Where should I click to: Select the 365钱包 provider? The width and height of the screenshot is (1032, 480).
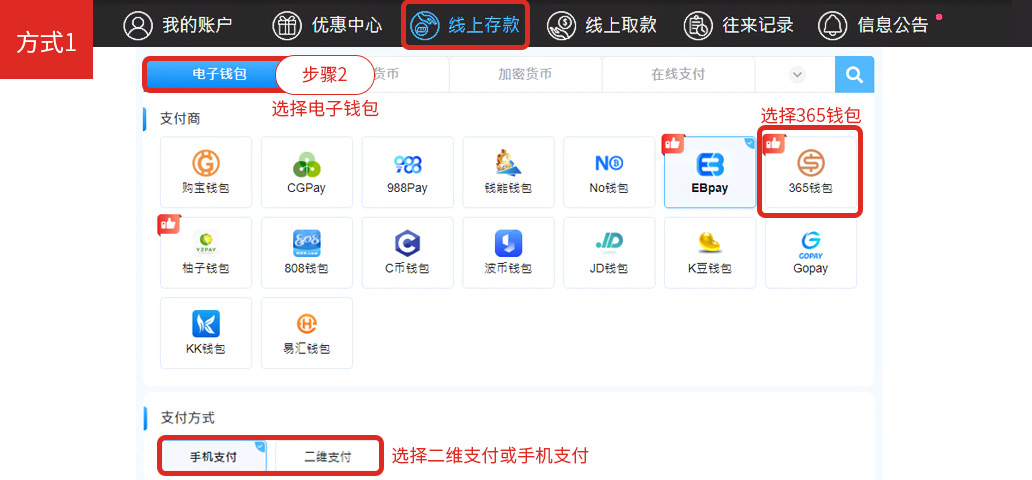click(811, 173)
